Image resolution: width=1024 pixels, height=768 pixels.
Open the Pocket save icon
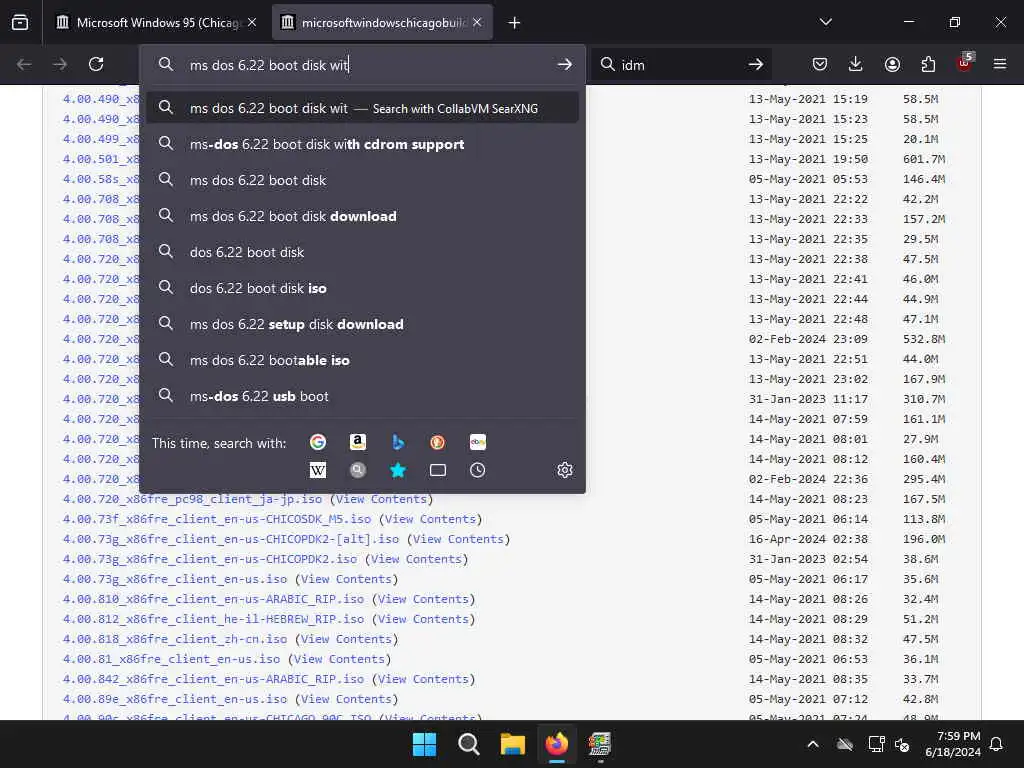pos(820,64)
